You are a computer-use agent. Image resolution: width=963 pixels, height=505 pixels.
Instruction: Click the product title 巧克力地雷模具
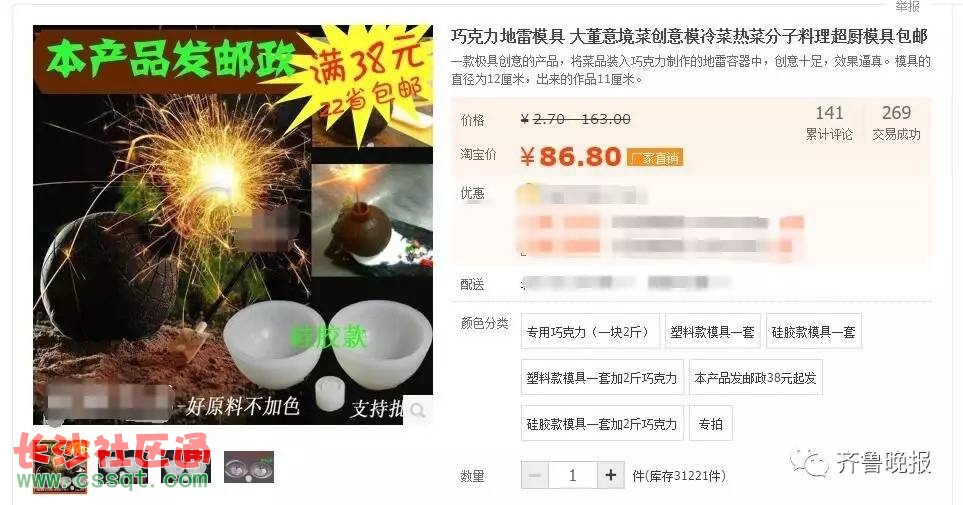click(507, 37)
